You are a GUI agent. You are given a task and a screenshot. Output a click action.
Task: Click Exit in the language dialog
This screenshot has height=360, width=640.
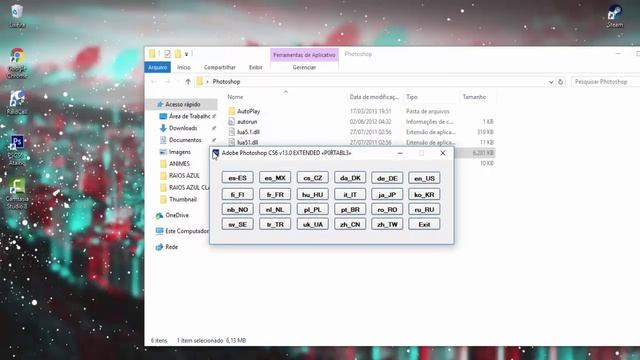[x=424, y=224]
